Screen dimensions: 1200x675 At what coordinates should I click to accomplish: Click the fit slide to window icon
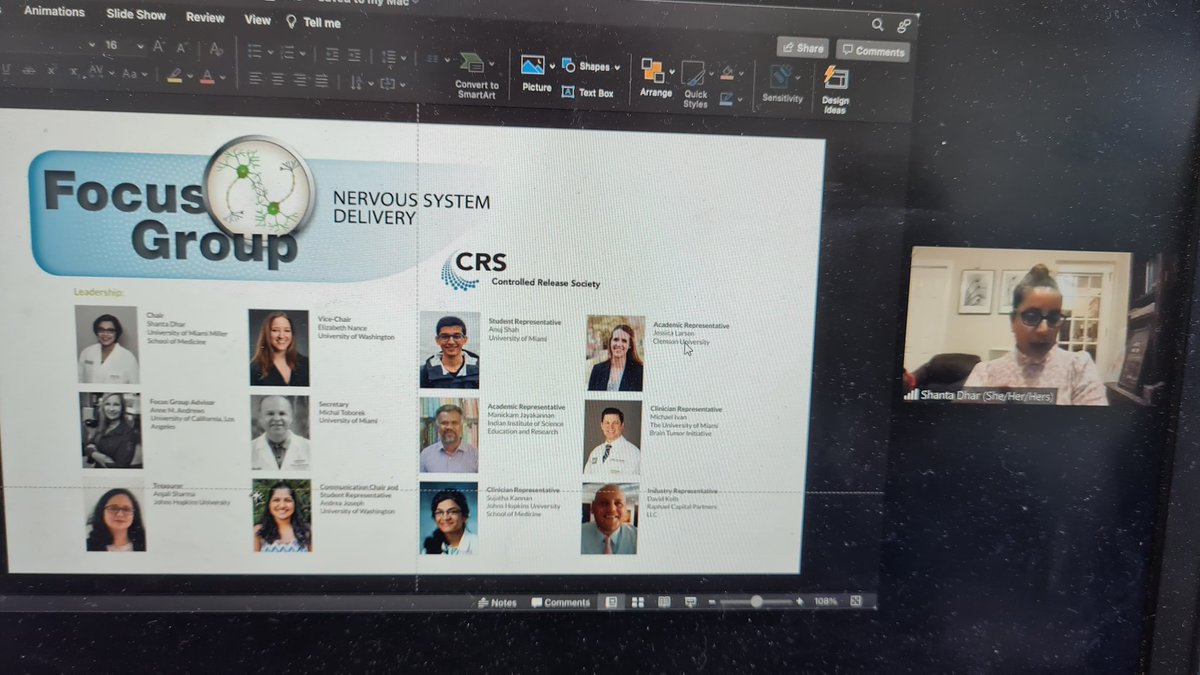click(855, 600)
